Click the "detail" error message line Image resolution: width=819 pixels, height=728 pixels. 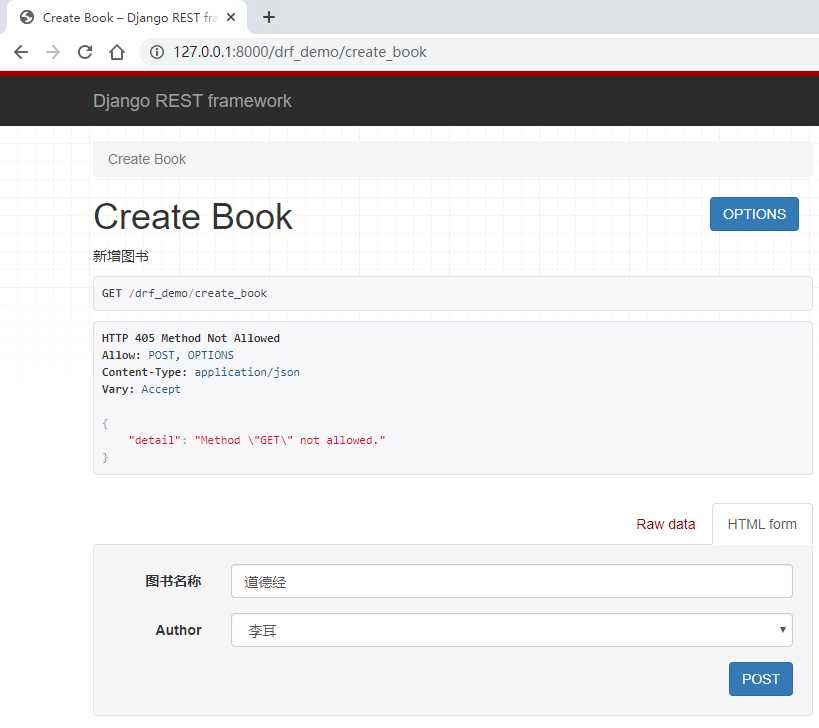pyautogui.click(x=257, y=440)
